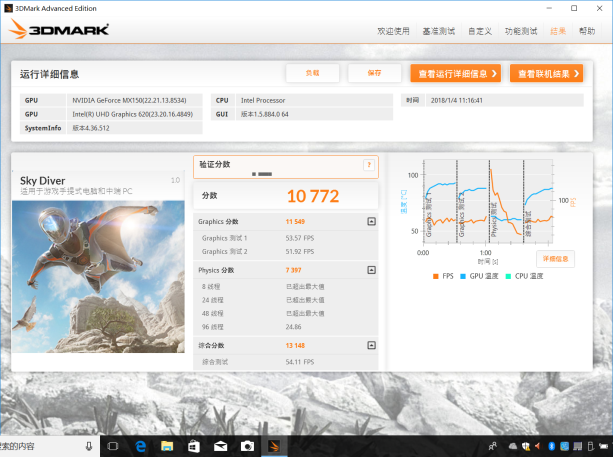The height and width of the screenshot is (457, 613).
Task: Click the Intel(R) UHD Graphics 620 field
Action: 134,114
